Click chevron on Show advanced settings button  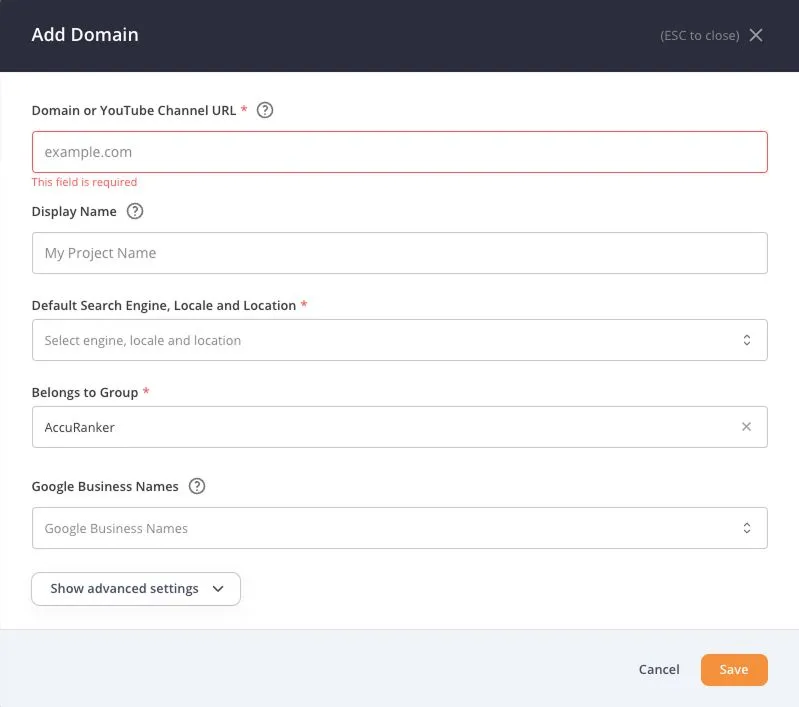[x=218, y=589]
